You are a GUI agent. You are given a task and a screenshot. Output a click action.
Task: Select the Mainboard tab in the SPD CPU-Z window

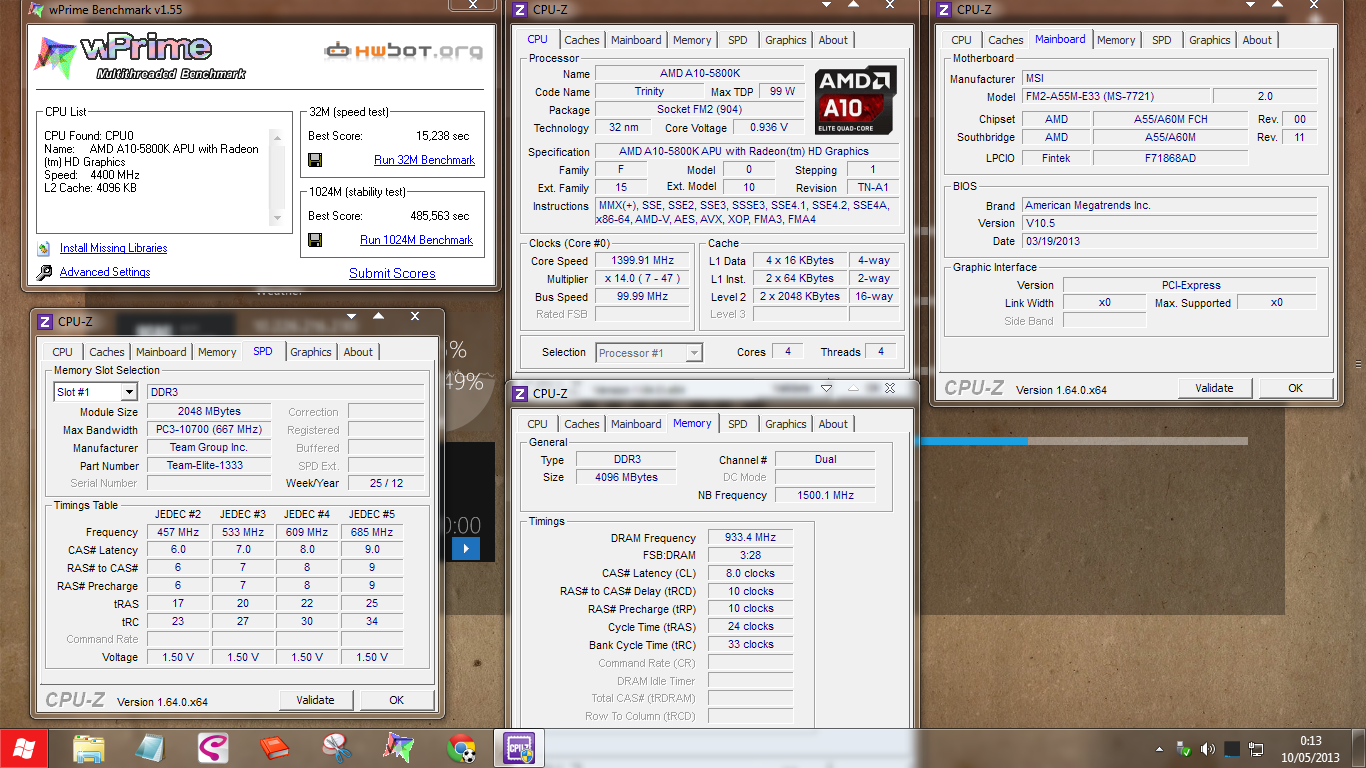[161, 352]
